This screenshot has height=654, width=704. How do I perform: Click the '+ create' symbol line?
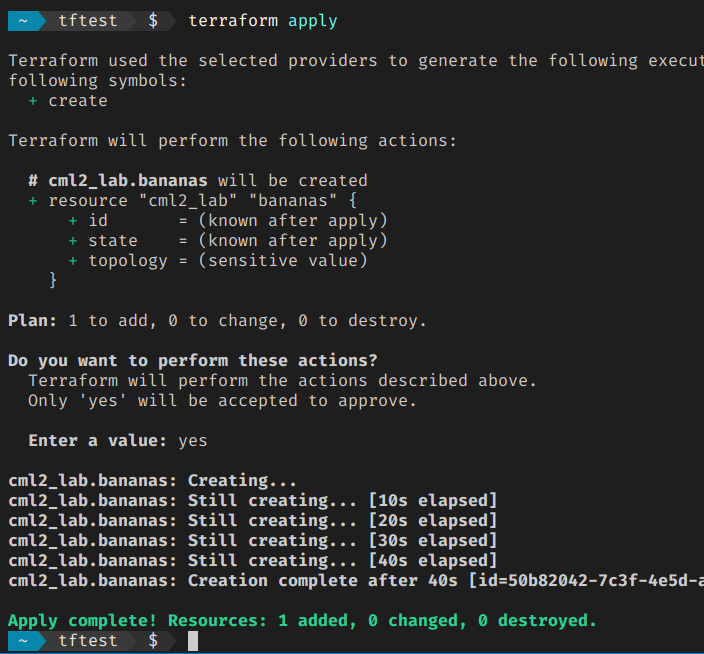click(68, 101)
